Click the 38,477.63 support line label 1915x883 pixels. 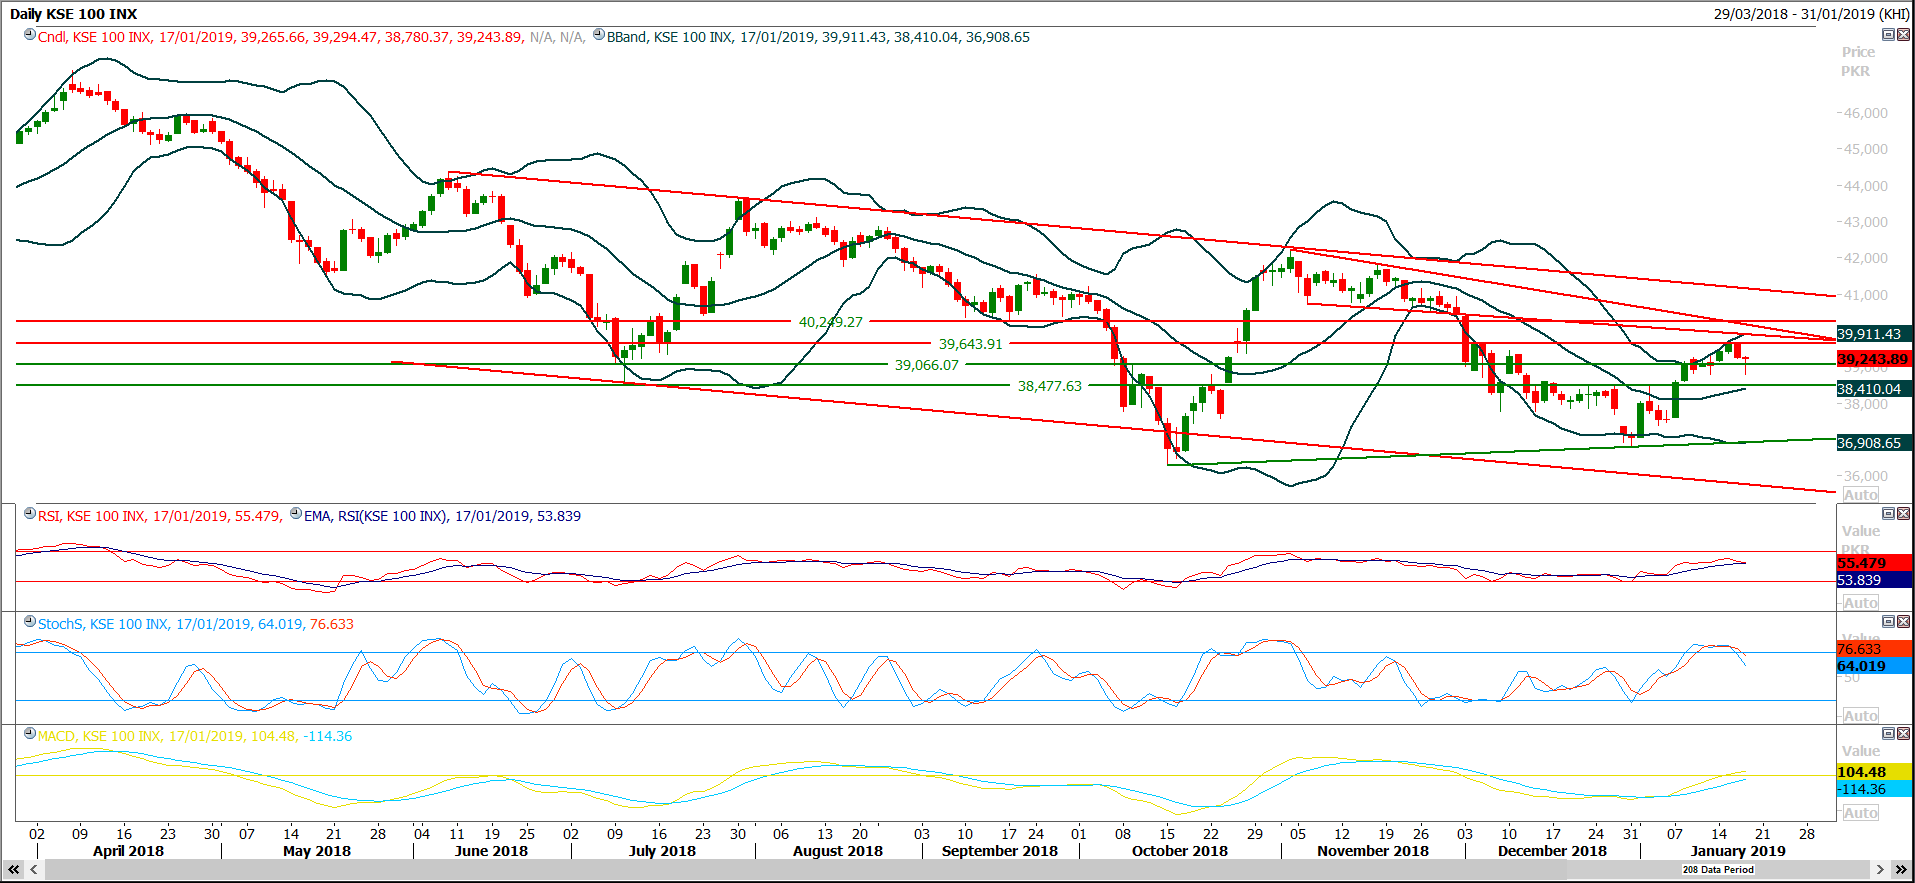pos(1050,386)
